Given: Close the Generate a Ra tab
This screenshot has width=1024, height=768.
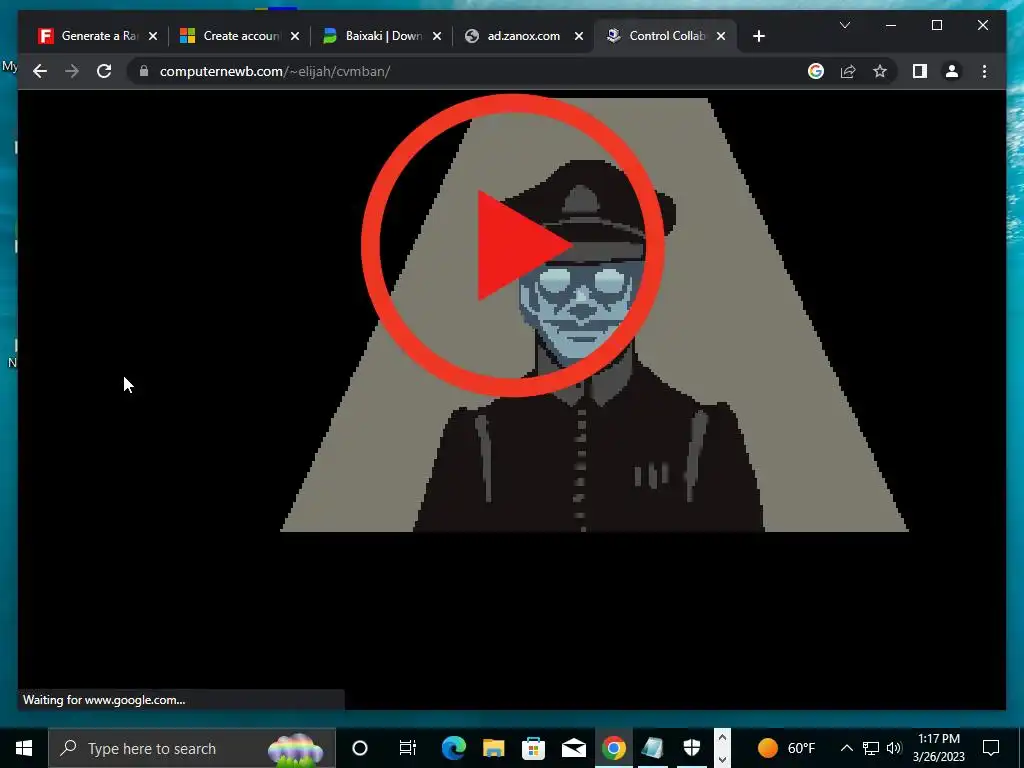Looking at the screenshot, I should tap(153, 36).
